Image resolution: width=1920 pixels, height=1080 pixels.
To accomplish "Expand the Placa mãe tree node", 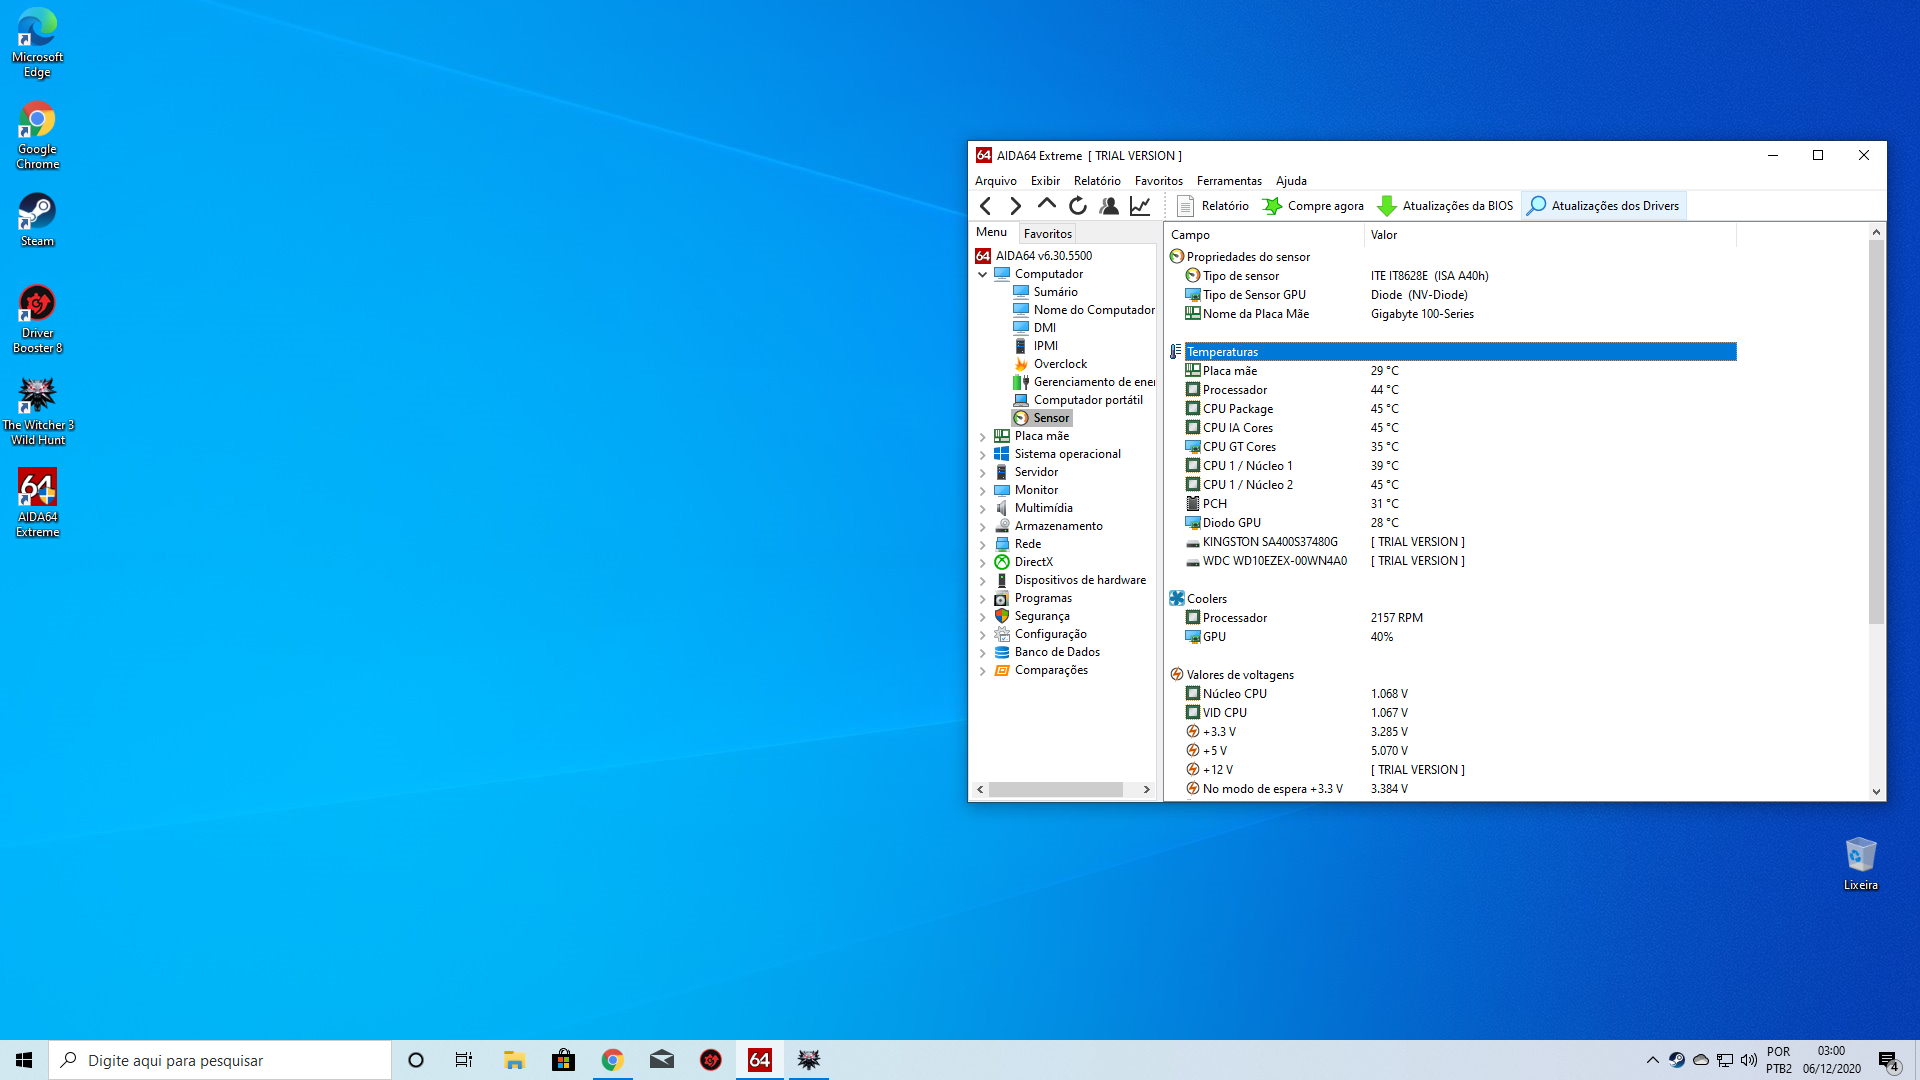I will (x=982, y=437).
